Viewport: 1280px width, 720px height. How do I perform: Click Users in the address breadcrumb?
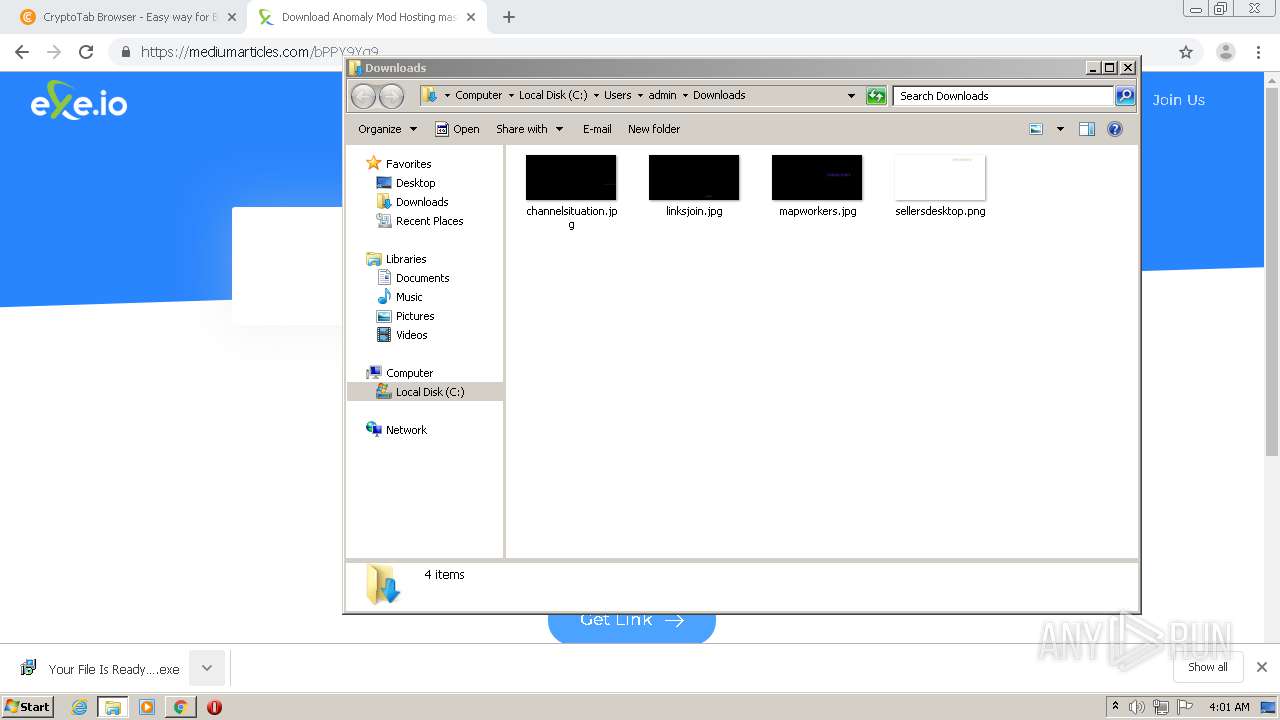pyautogui.click(x=617, y=96)
